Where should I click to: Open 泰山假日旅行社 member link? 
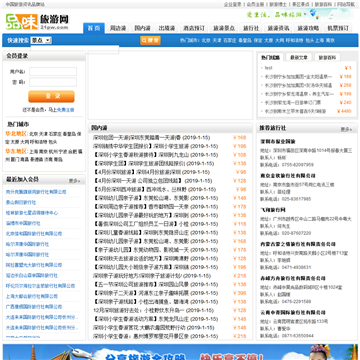click(x=21, y=202)
